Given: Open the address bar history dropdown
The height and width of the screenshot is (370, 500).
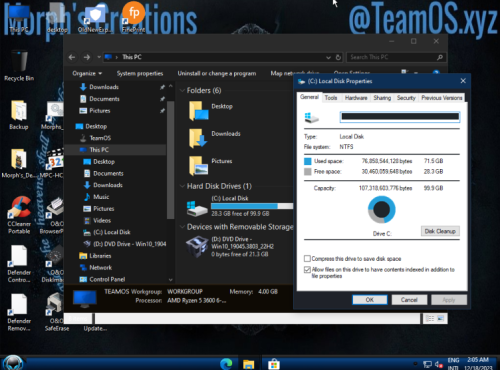Looking at the screenshot, I should point(328,57).
